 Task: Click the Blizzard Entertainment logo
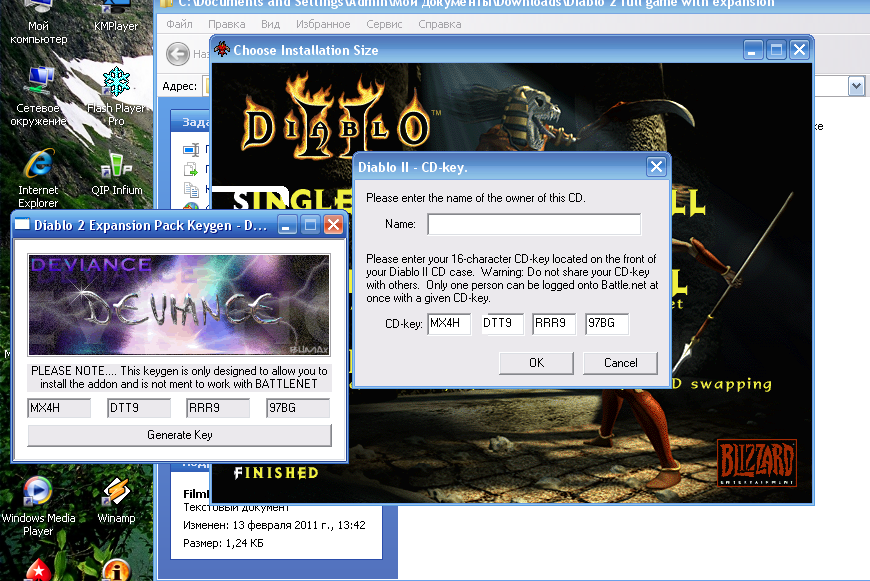click(757, 462)
